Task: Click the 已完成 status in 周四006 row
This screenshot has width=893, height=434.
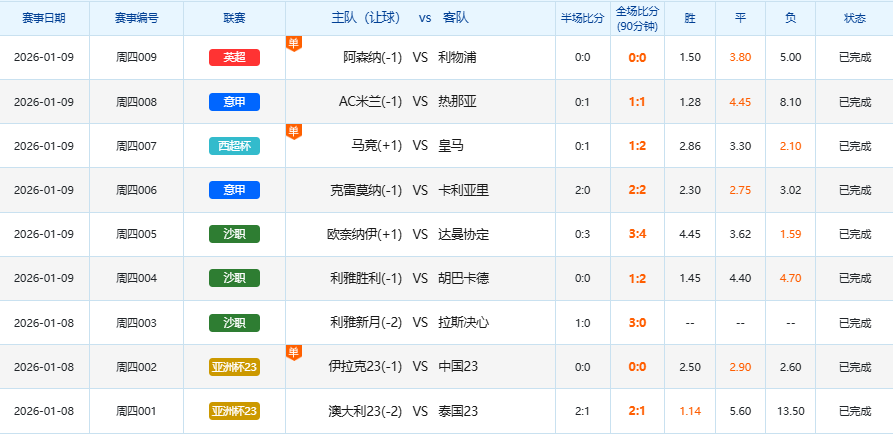Action: [854, 190]
